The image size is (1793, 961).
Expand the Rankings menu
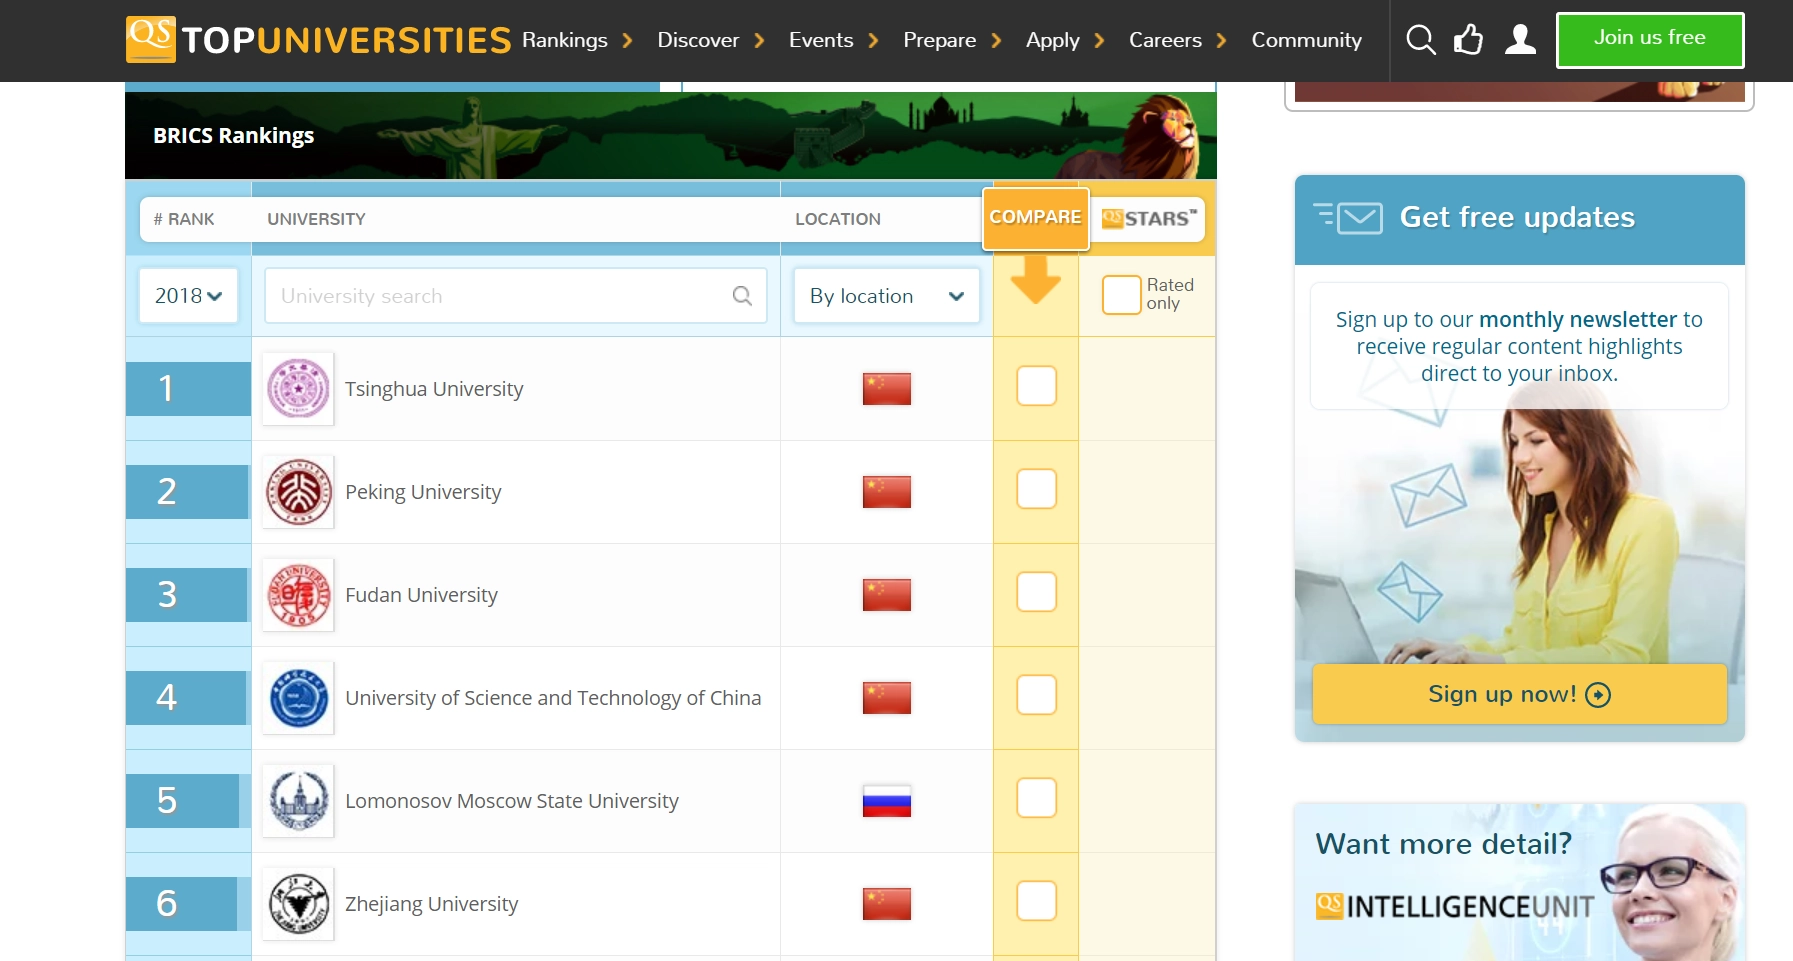click(576, 40)
